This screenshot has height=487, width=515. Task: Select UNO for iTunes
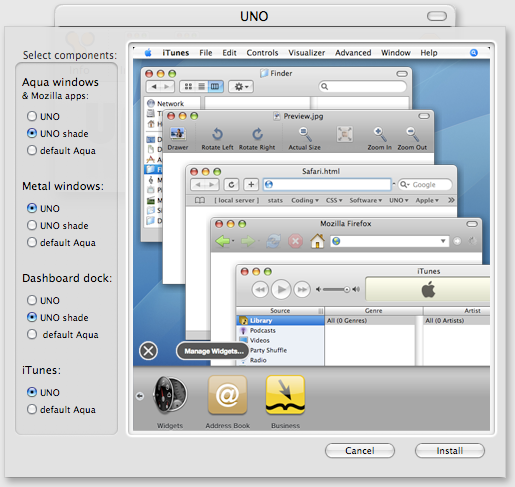(32, 392)
